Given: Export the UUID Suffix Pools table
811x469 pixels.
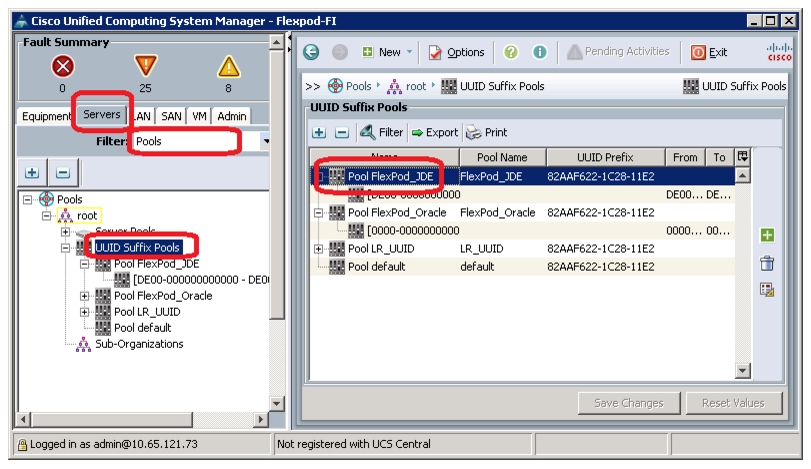Looking at the screenshot, I should [x=435, y=132].
